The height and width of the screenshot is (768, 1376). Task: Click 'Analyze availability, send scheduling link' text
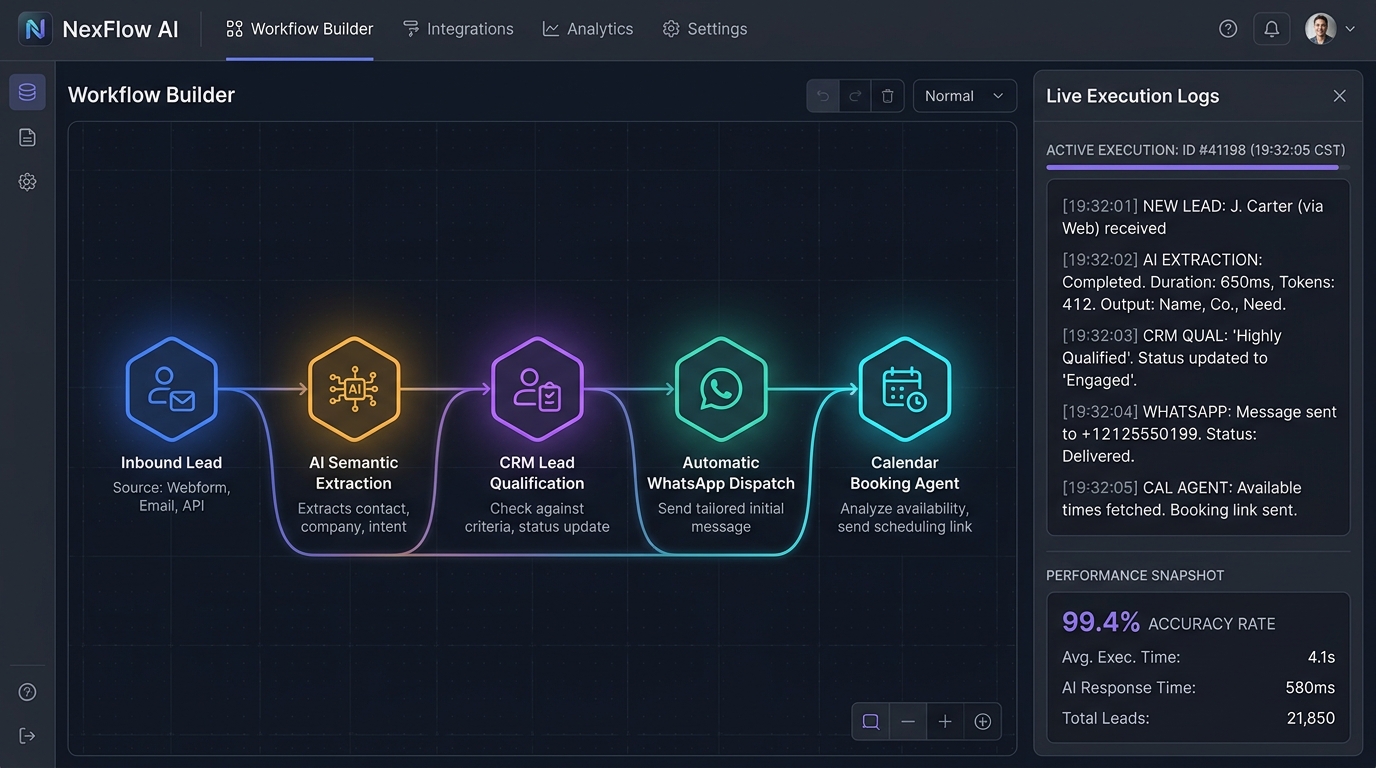(x=905, y=518)
